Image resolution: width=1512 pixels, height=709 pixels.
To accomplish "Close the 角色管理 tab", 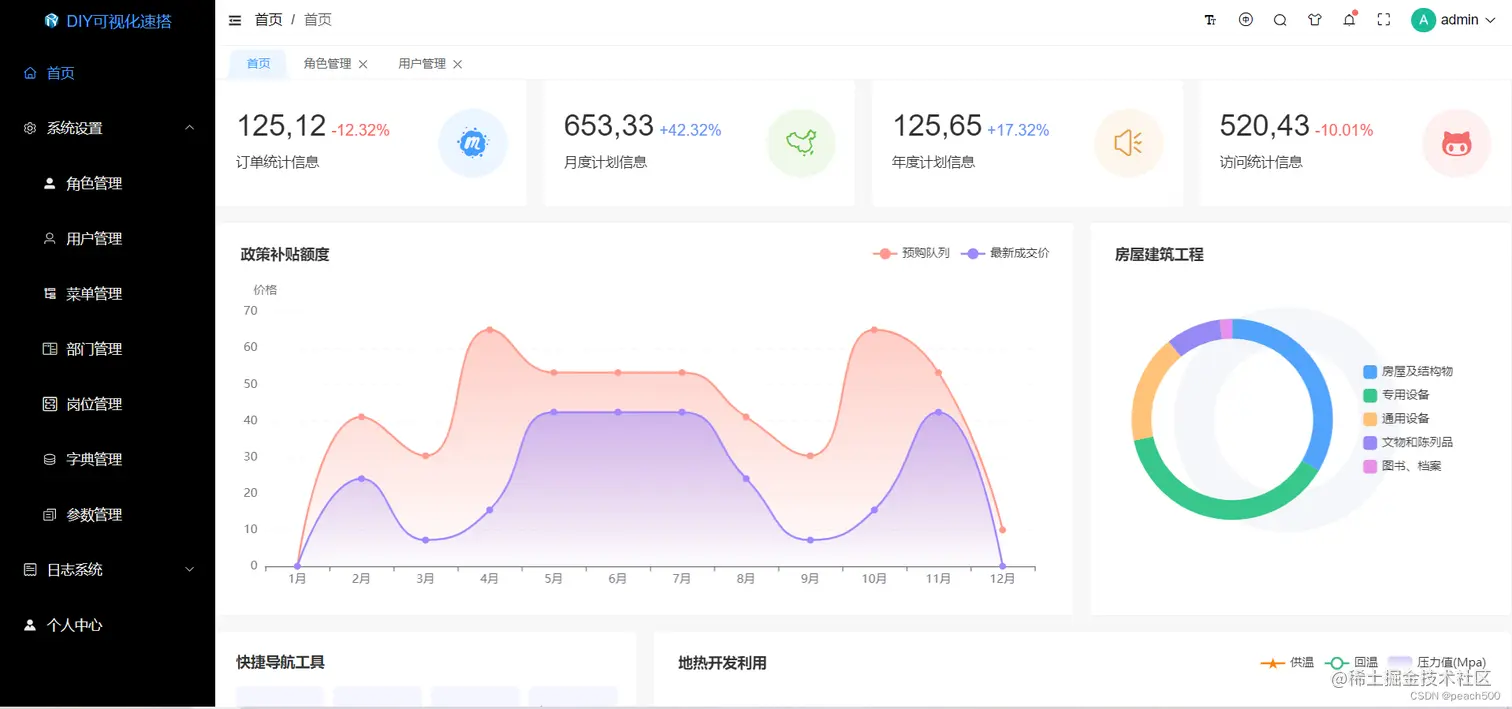I will pos(363,64).
